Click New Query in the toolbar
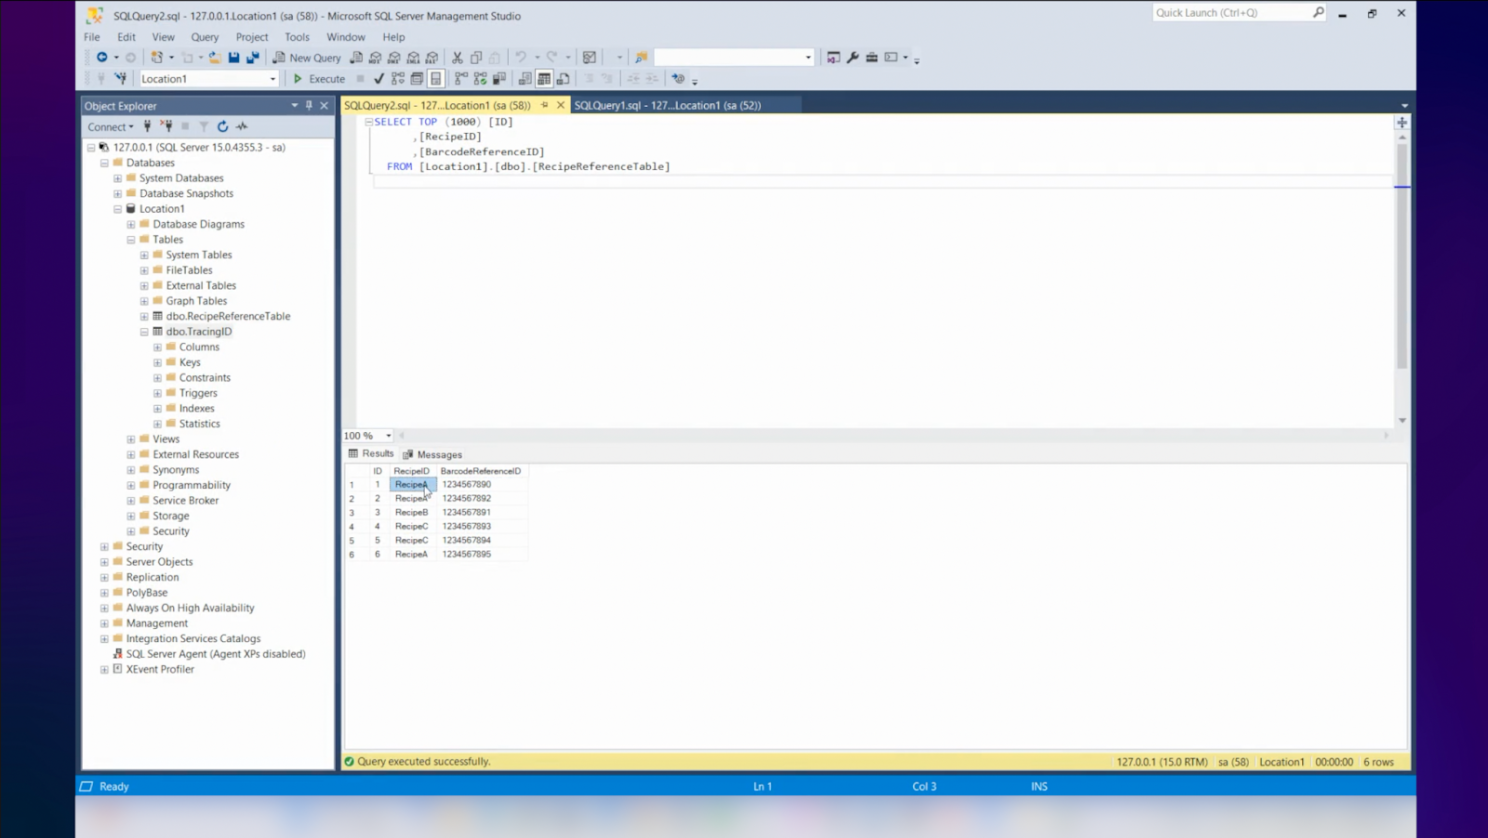The height and width of the screenshot is (838, 1488). (307, 58)
